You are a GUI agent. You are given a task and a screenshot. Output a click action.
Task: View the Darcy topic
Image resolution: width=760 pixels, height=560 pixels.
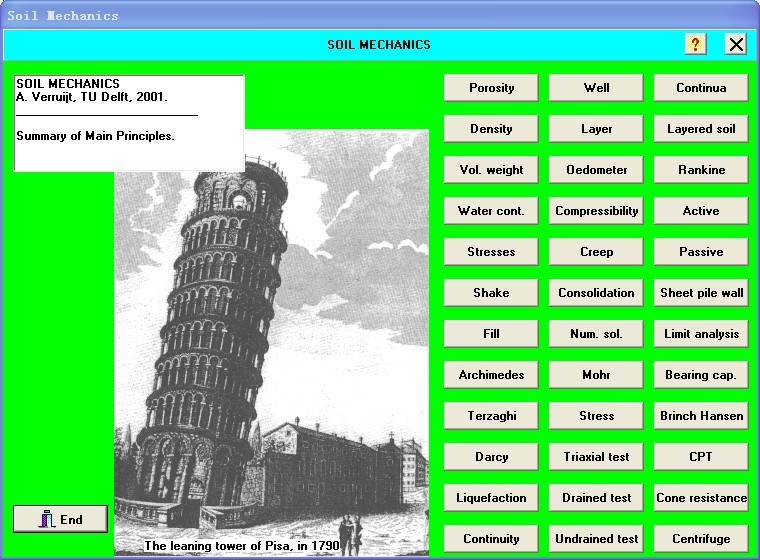click(491, 457)
